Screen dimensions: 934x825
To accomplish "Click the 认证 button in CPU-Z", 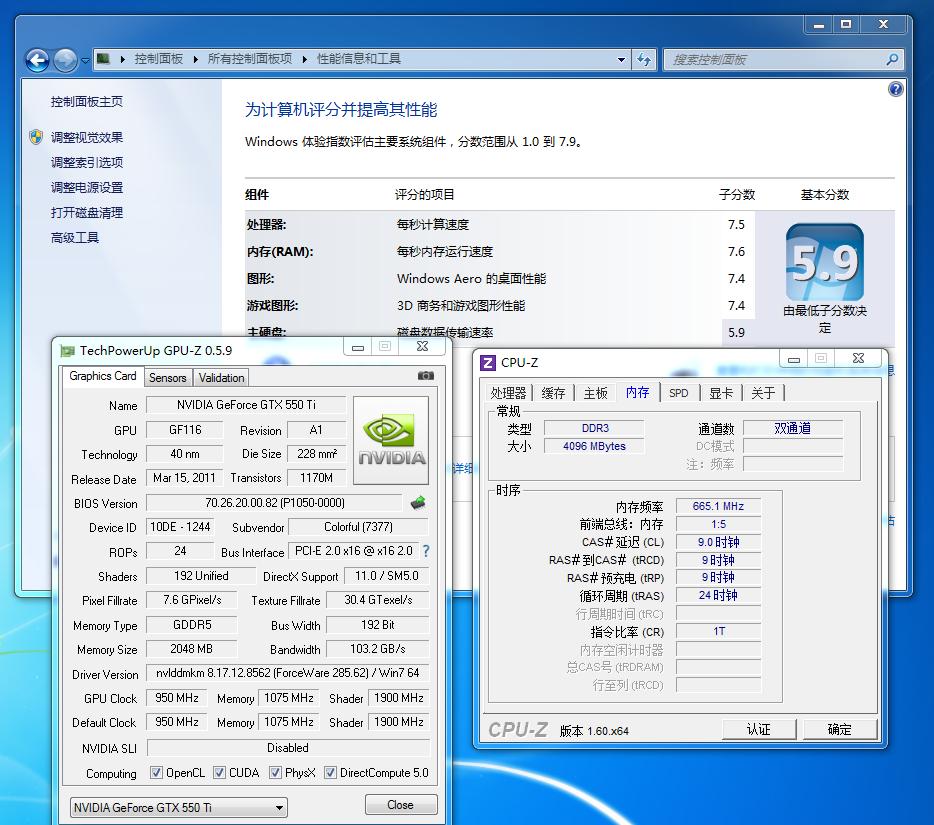I will point(759,729).
